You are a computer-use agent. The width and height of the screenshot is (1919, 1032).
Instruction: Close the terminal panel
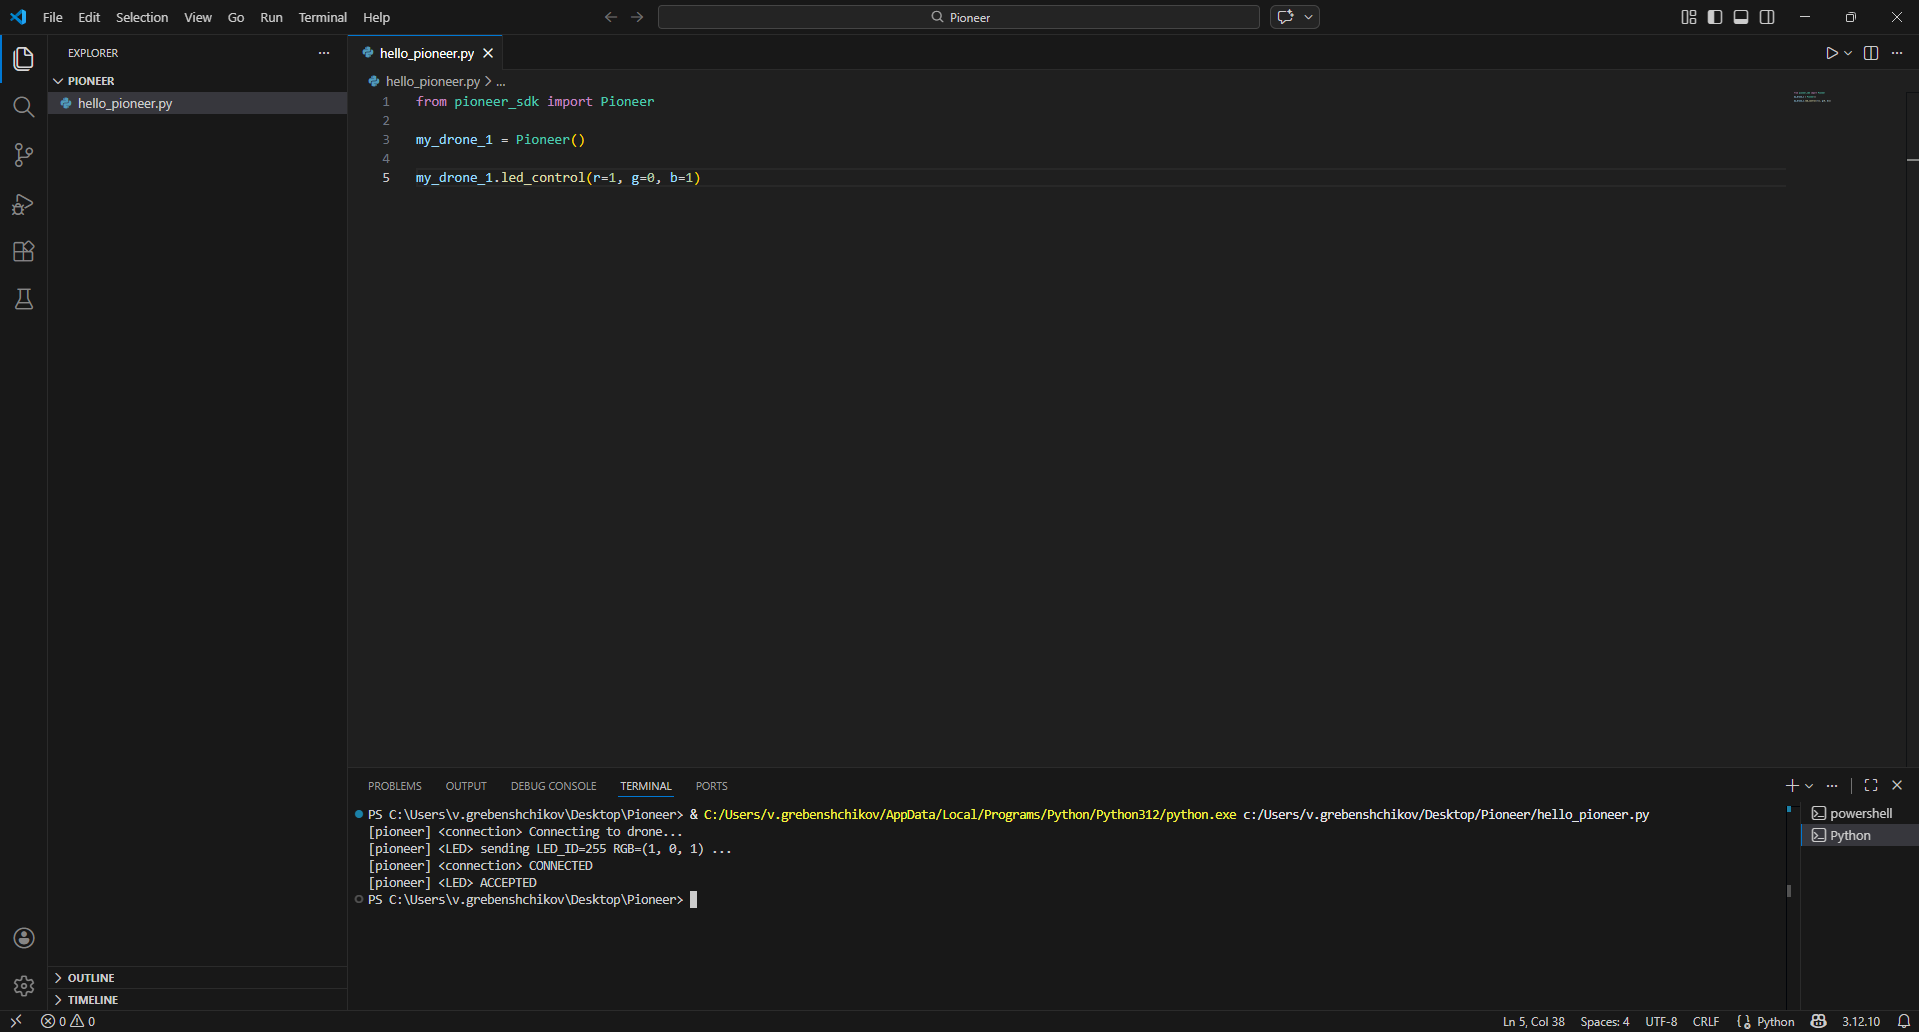tap(1897, 786)
